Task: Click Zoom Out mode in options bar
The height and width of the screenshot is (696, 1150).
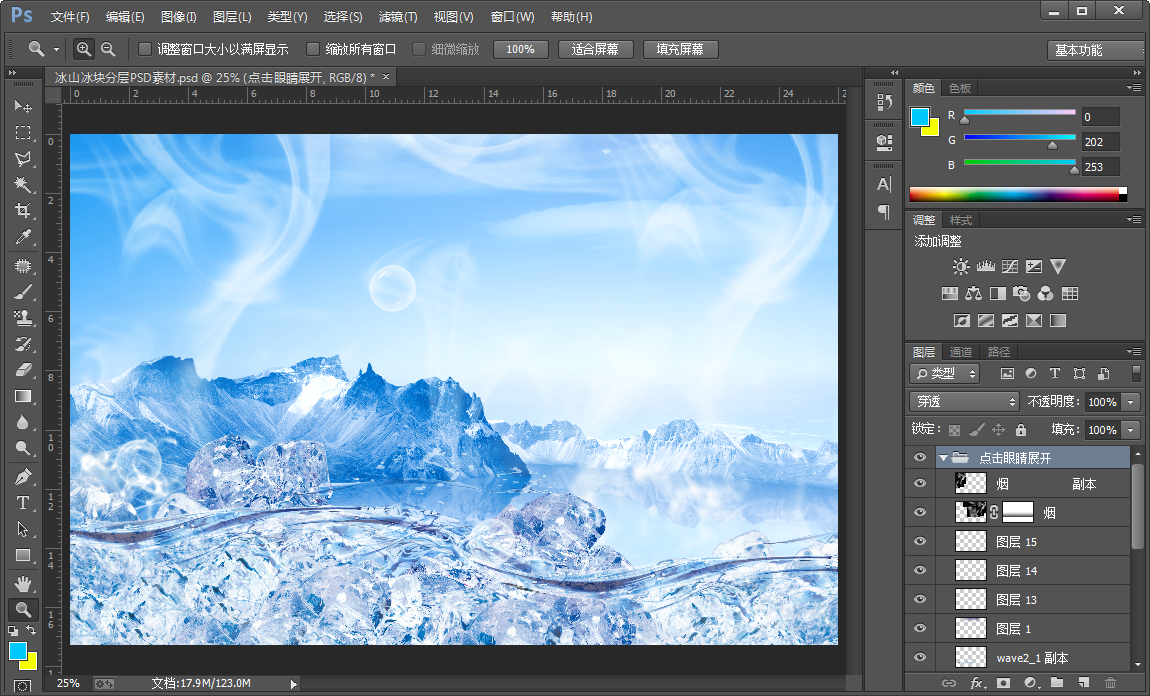Action: [108, 49]
